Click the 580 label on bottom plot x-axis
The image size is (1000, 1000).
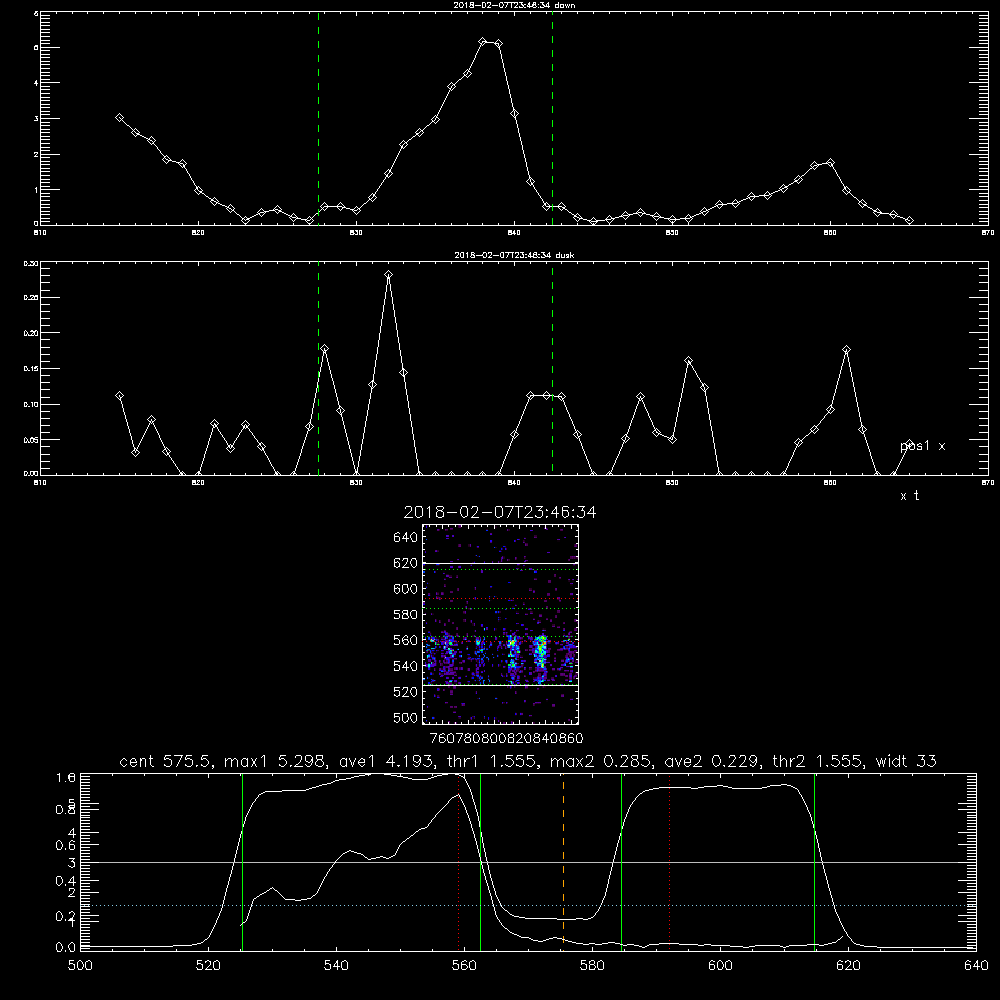click(592, 966)
